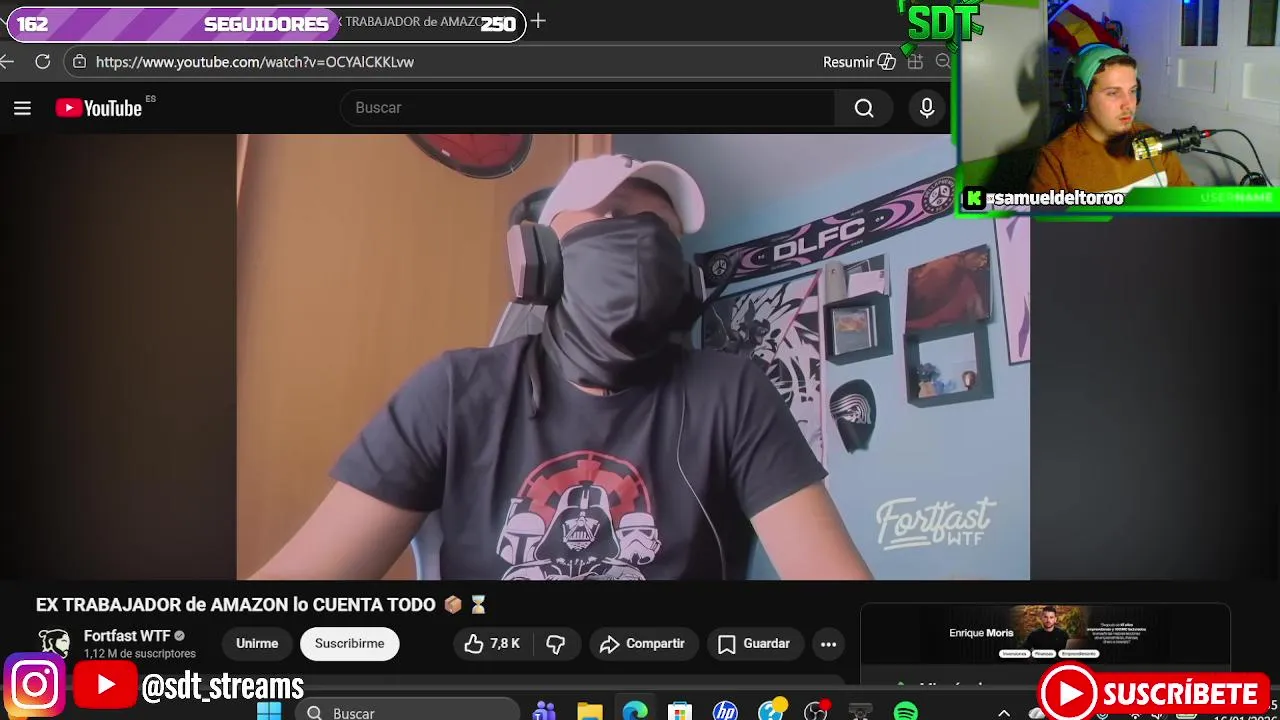Click the Suscribirme button
The image size is (1280, 720).
[x=349, y=644]
